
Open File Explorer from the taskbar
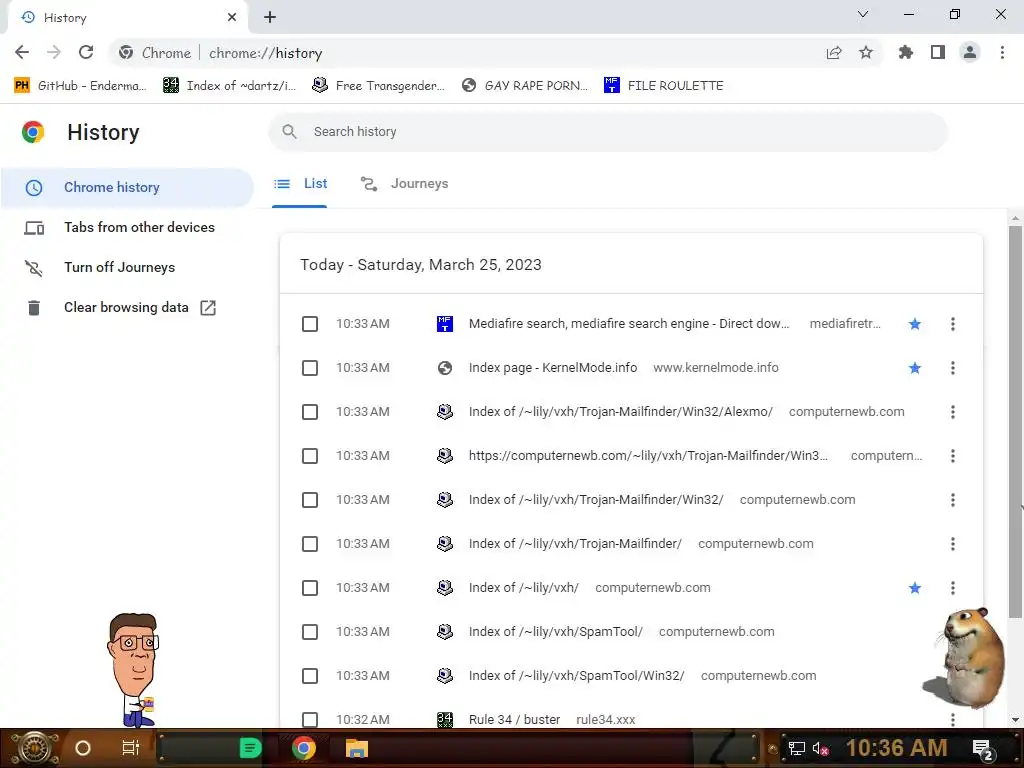357,748
